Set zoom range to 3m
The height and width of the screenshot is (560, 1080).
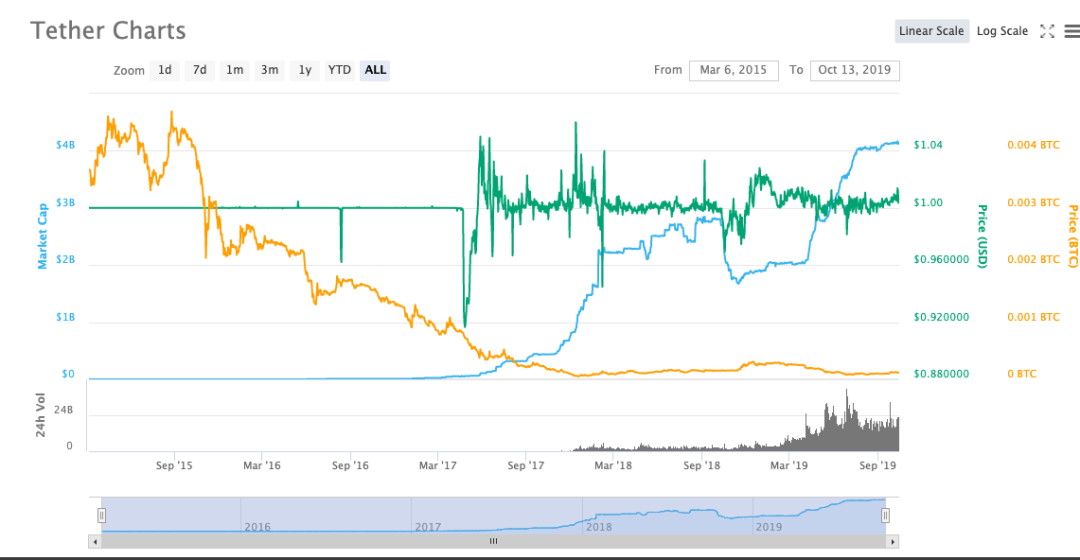(x=269, y=70)
